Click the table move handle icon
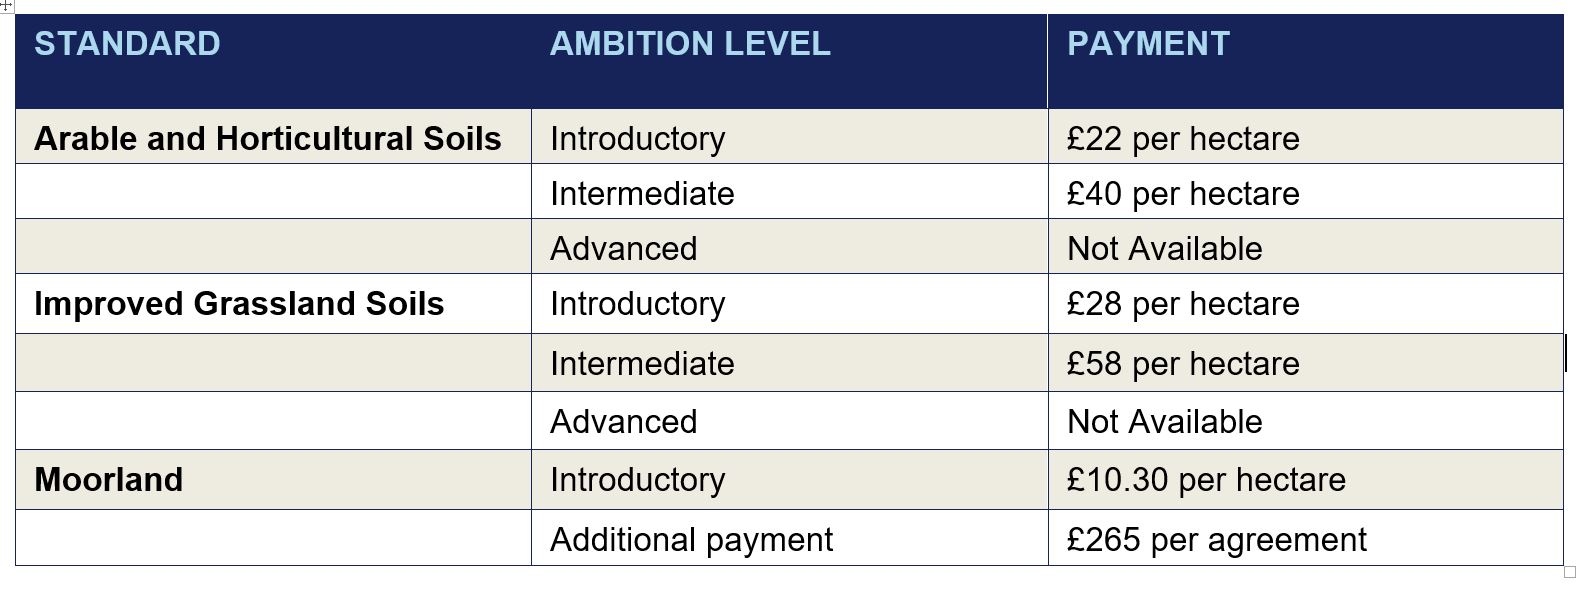 click(x=5, y=5)
